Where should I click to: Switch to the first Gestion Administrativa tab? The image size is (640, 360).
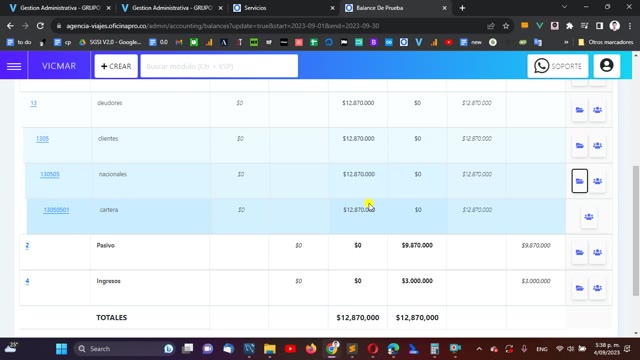tap(60, 8)
